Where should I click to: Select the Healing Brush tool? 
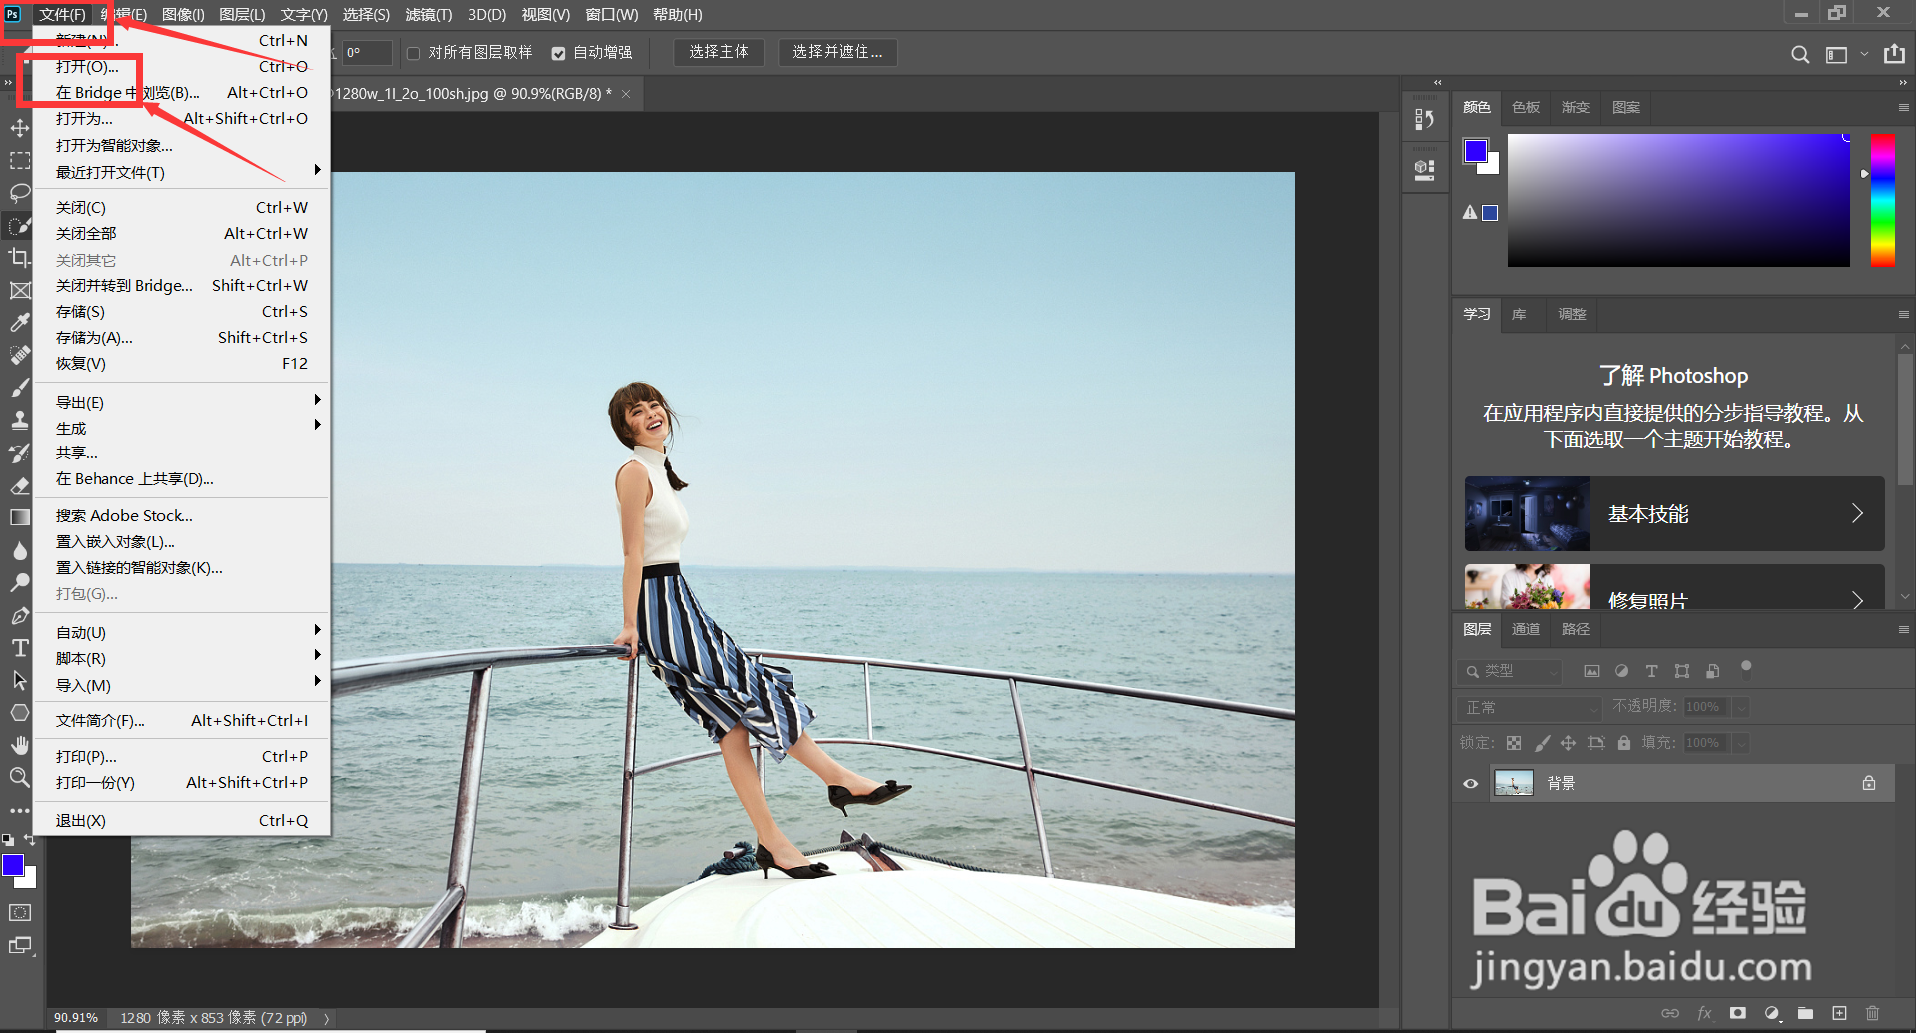20,356
